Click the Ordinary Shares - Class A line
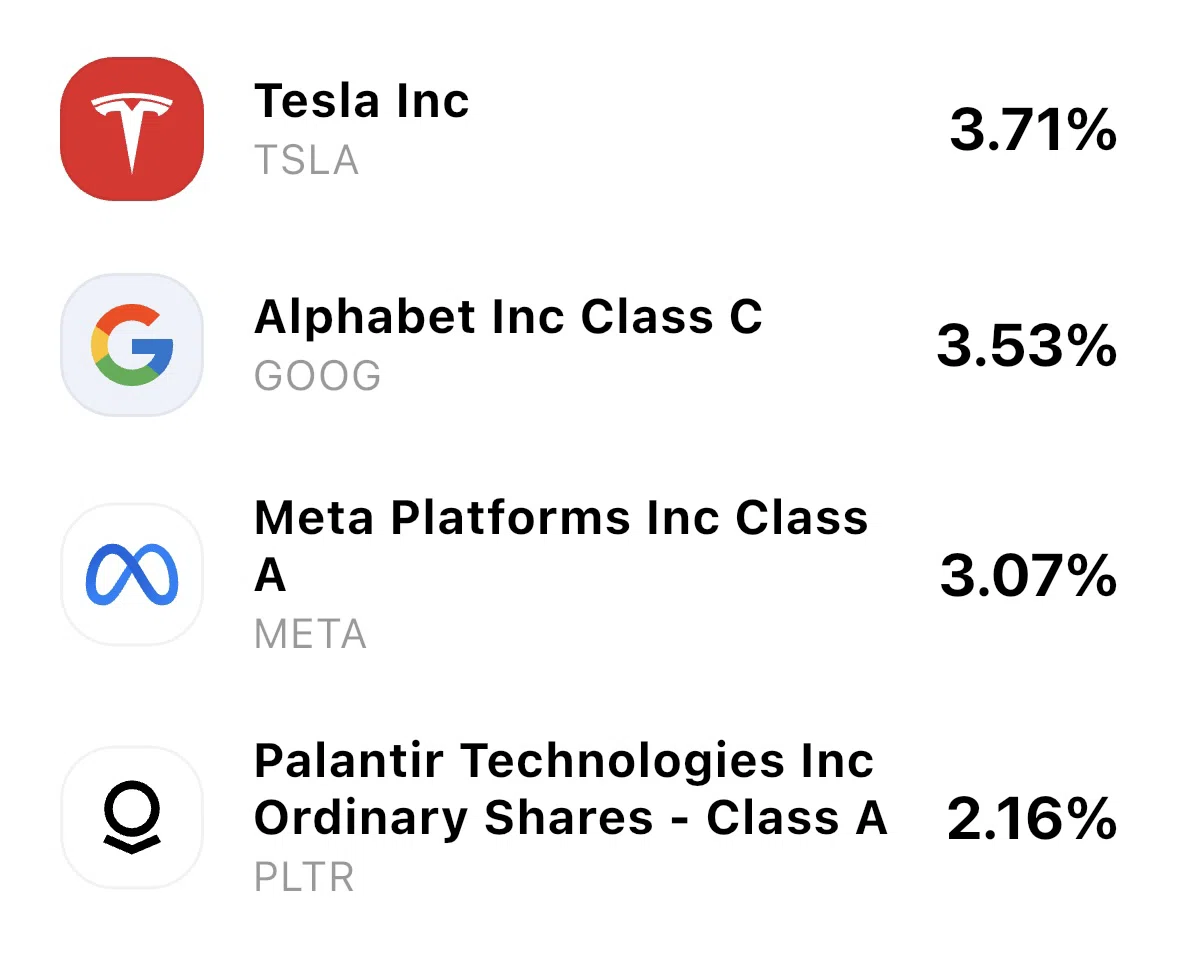Image resolution: width=1179 pixels, height=956 pixels. (x=571, y=818)
